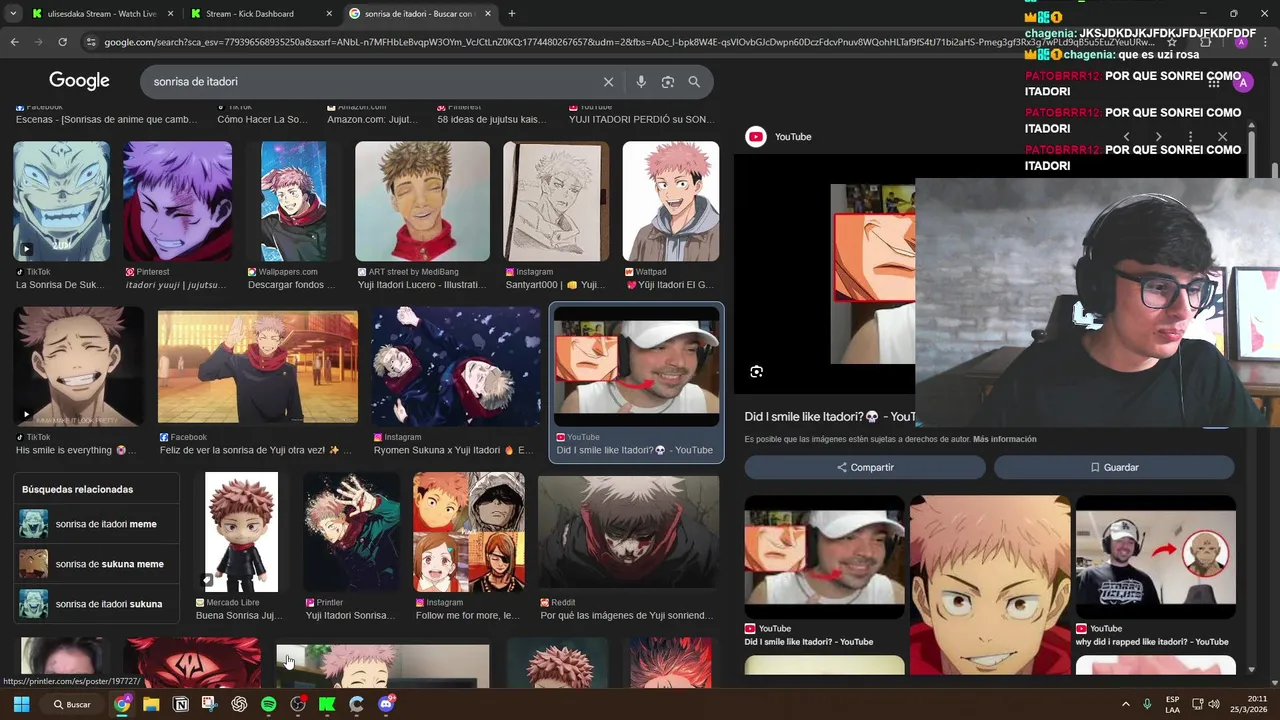Close the ulisesdaka Stream tab

pos(170,14)
